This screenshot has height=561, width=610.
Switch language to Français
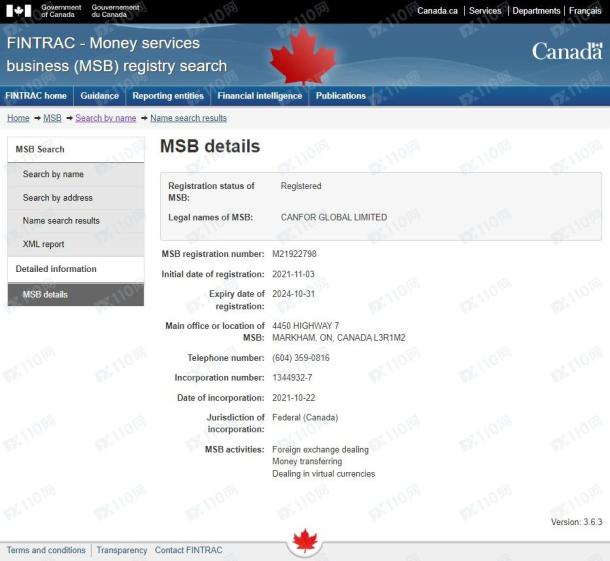tap(585, 11)
